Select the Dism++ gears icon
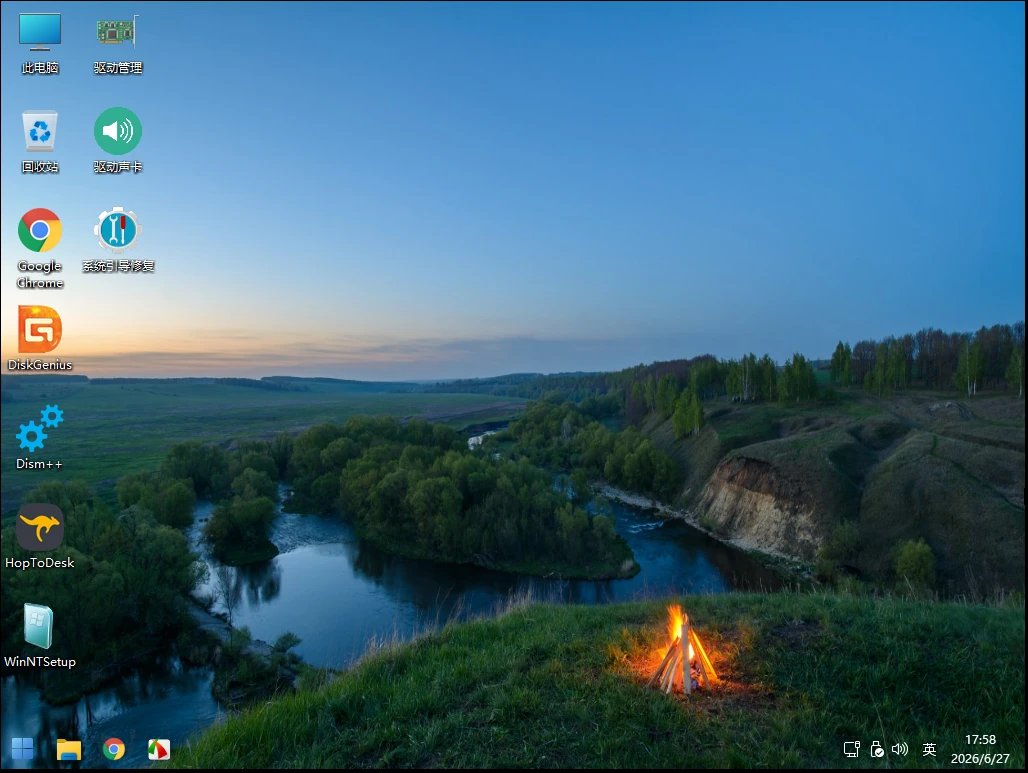Image resolution: width=1028 pixels, height=773 pixels. tap(40, 437)
